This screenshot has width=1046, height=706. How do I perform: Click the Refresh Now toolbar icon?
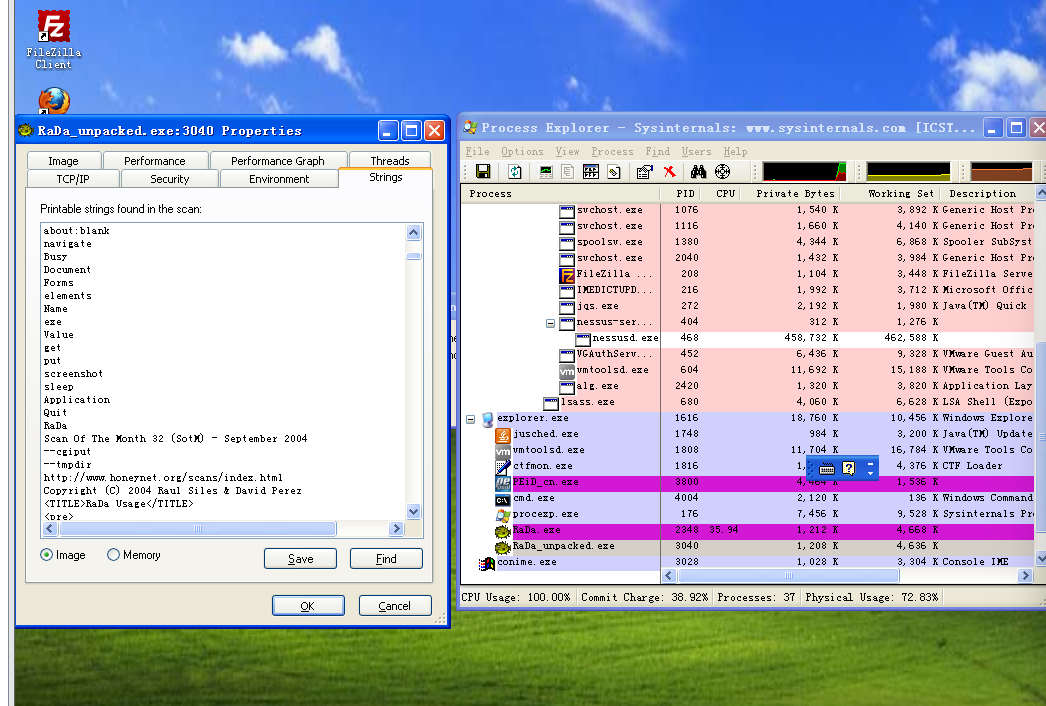[515, 171]
